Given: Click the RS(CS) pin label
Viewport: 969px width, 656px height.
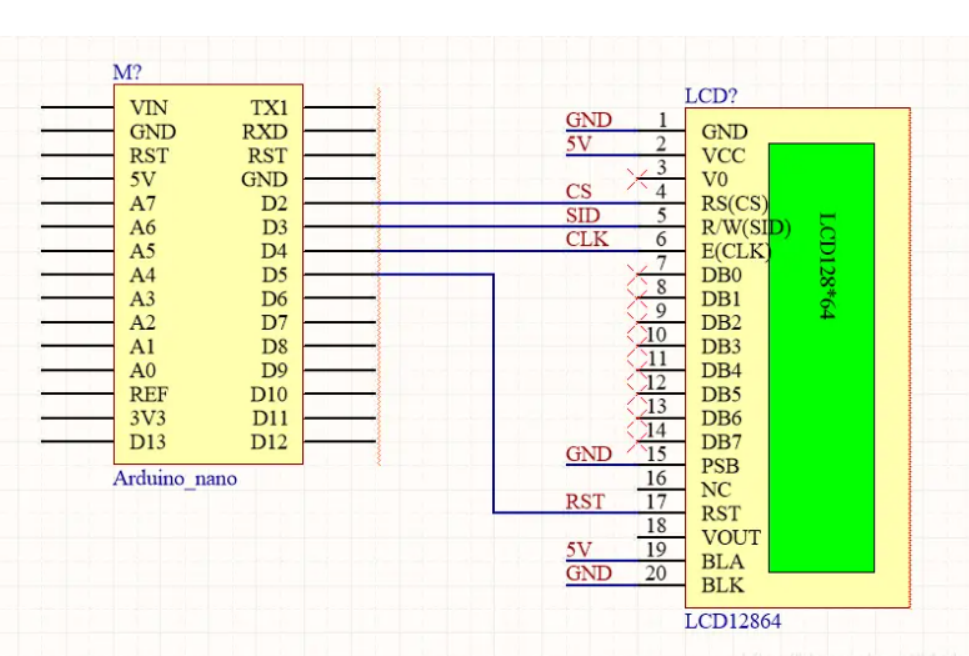Looking at the screenshot, I should point(735,204).
